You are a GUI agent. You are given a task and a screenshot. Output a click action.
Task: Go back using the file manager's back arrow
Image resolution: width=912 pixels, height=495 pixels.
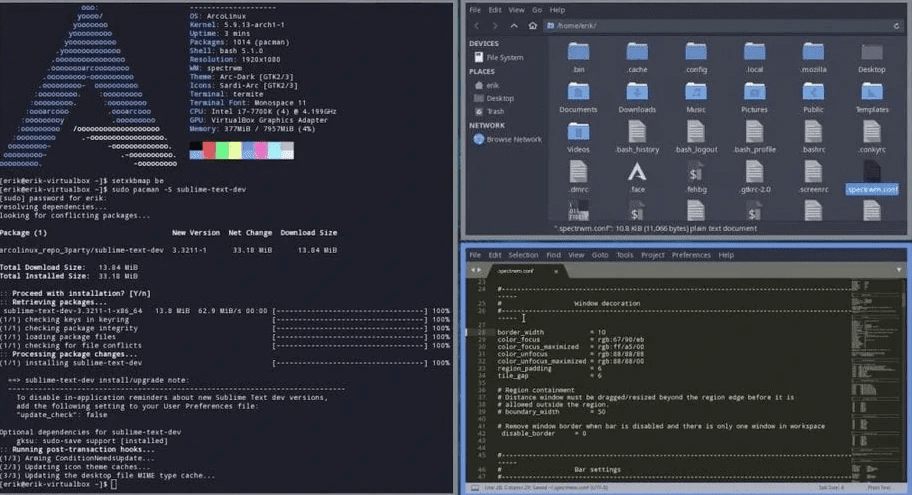[477, 26]
